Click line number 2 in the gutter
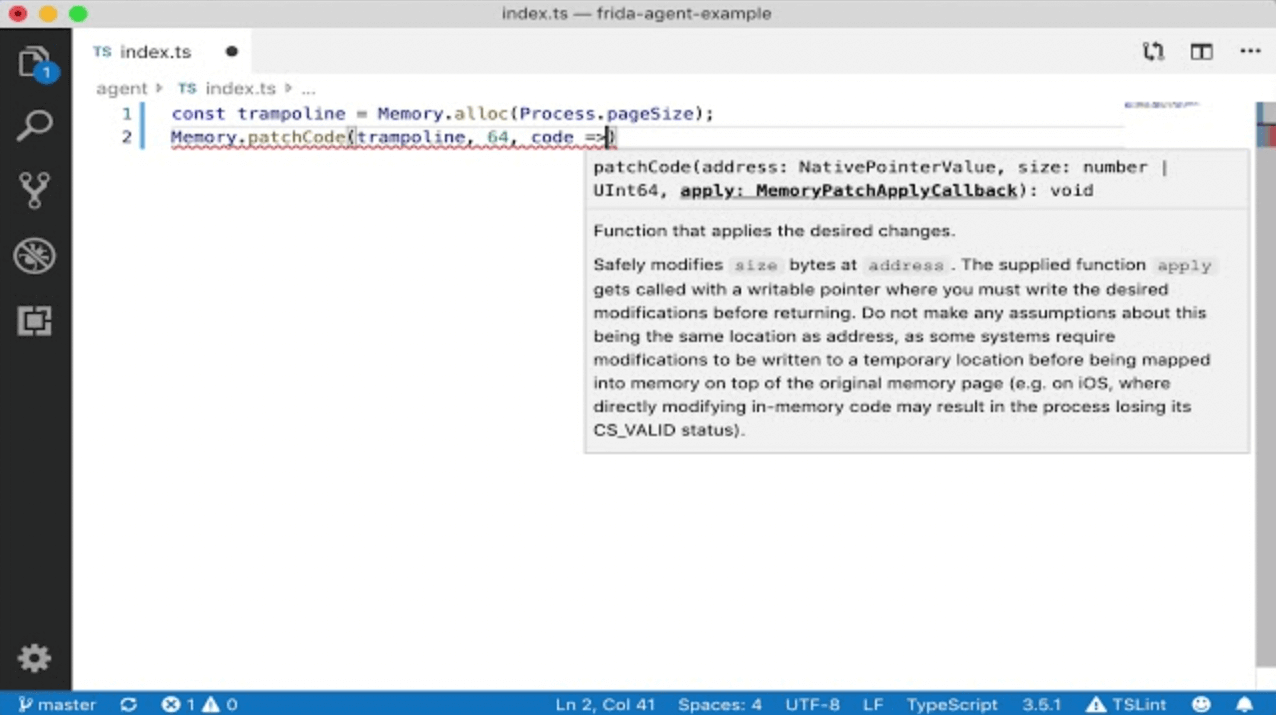Viewport: 1276px width, 715px height. click(126, 137)
